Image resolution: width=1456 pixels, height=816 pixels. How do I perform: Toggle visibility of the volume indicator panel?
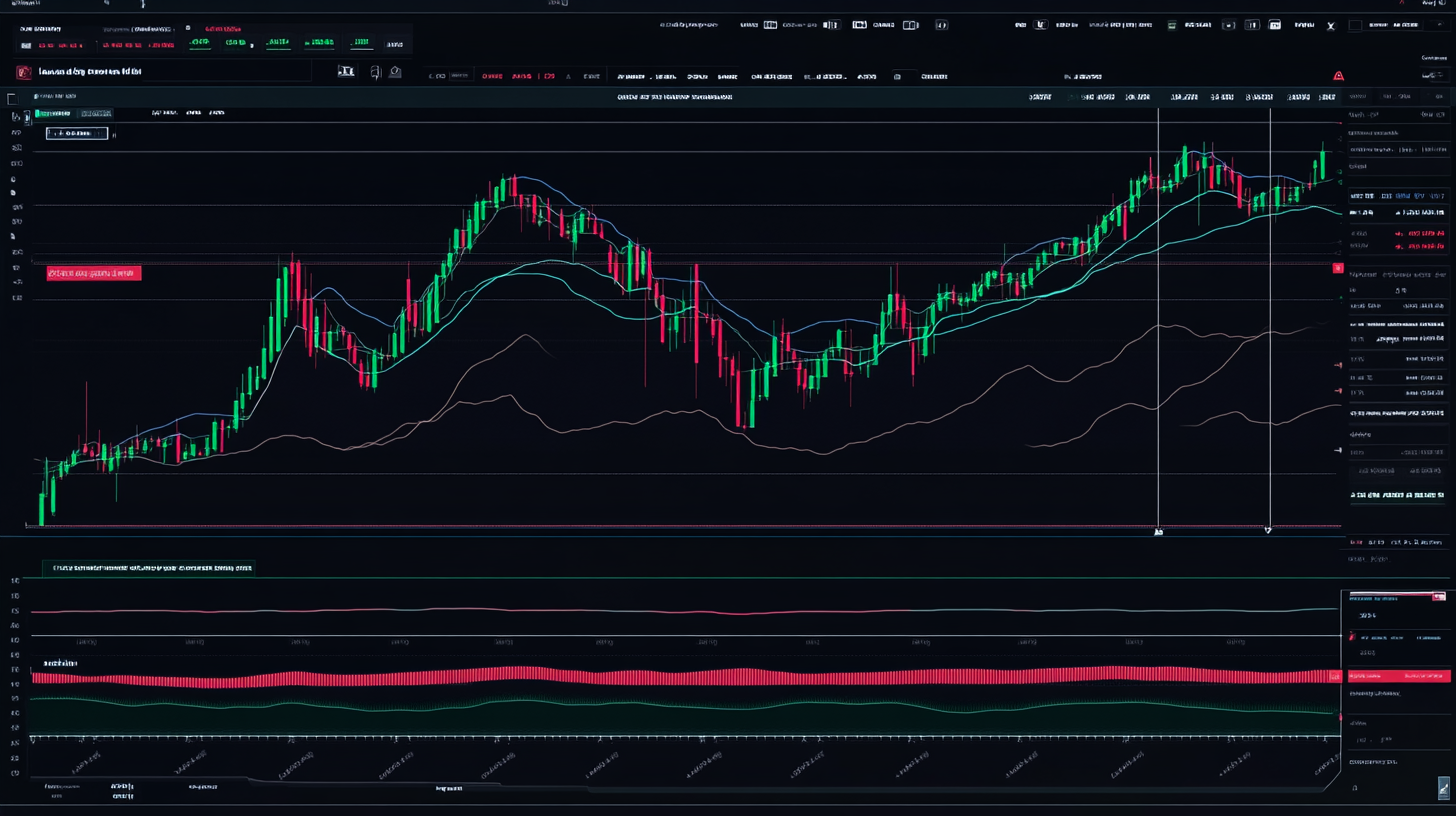point(58,663)
